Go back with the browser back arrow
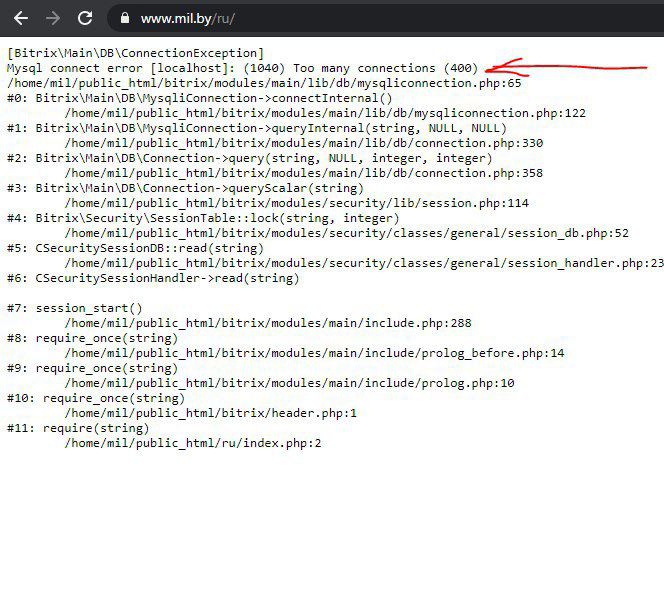 point(21,18)
